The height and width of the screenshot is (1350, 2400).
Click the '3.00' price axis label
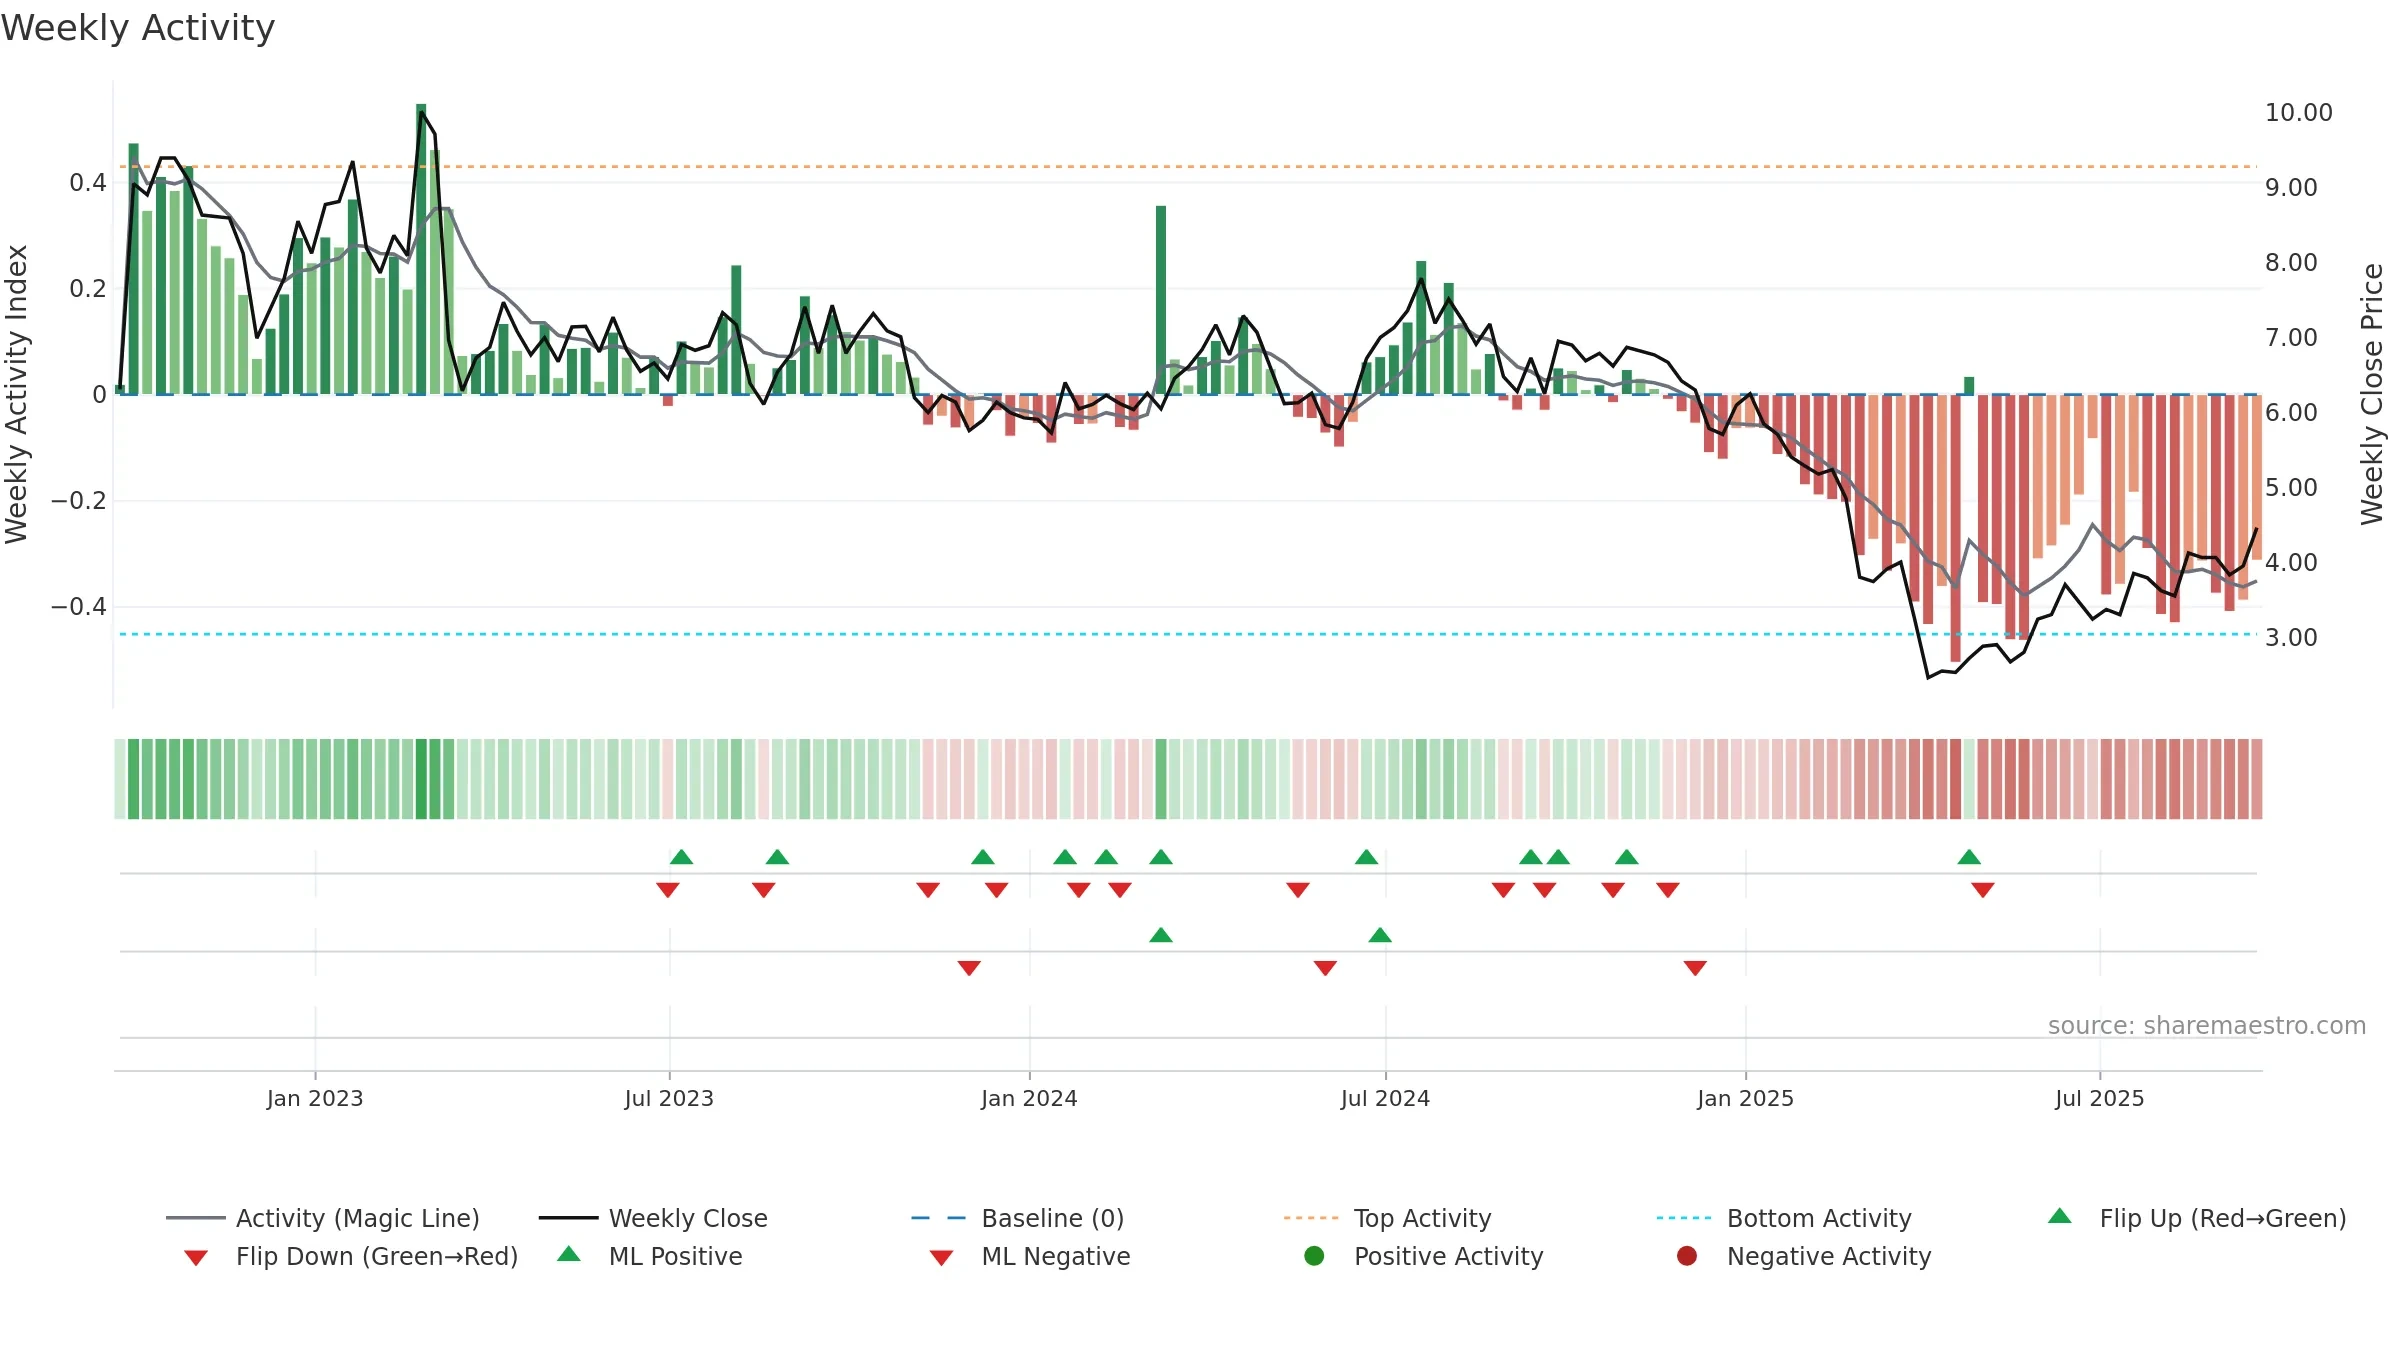2291,637
